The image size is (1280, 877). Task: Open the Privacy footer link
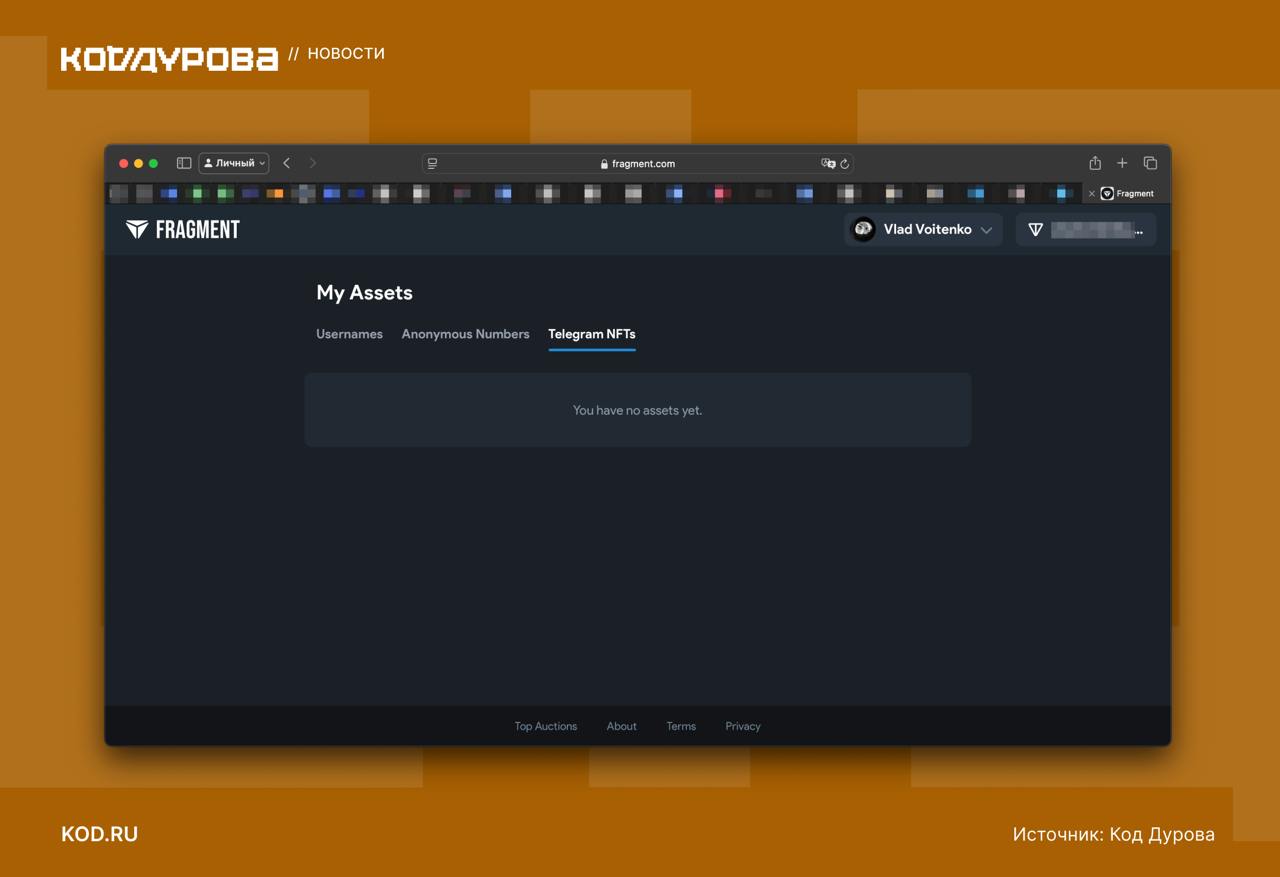tap(743, 726)
